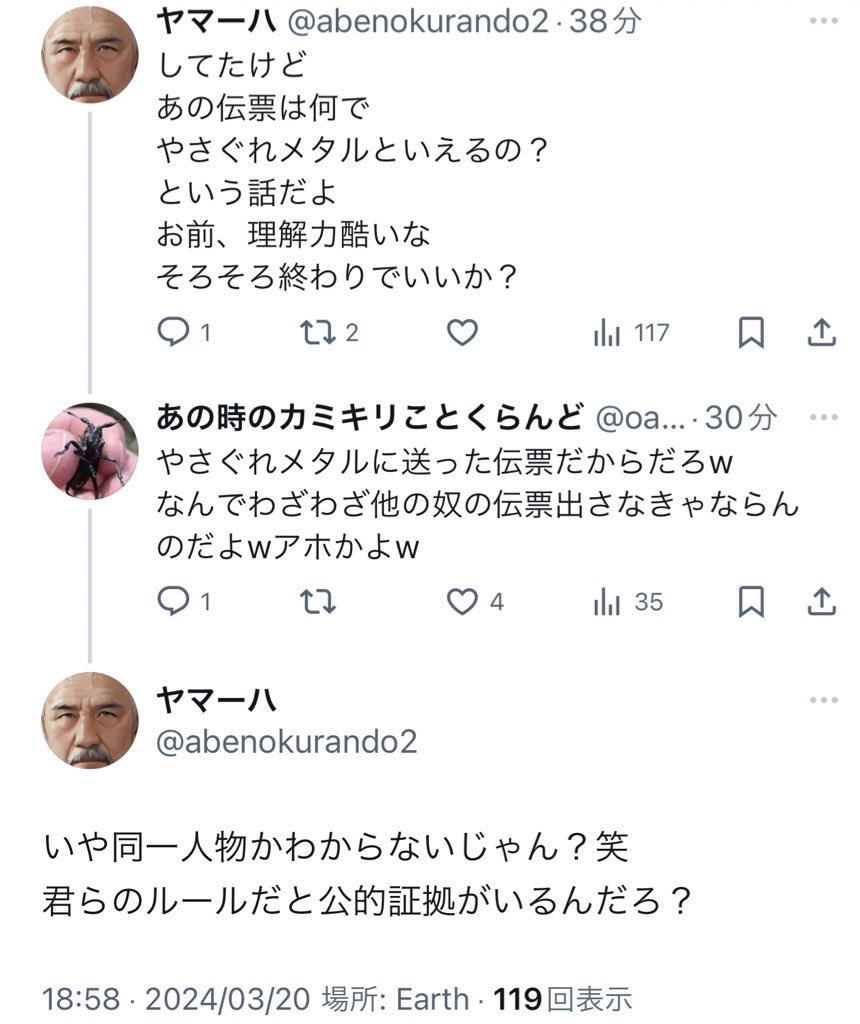The height and width of the screenshot is (1024, 860).
Task: Bookmark the カミキリ user's tweet
Action: [750, 602]
